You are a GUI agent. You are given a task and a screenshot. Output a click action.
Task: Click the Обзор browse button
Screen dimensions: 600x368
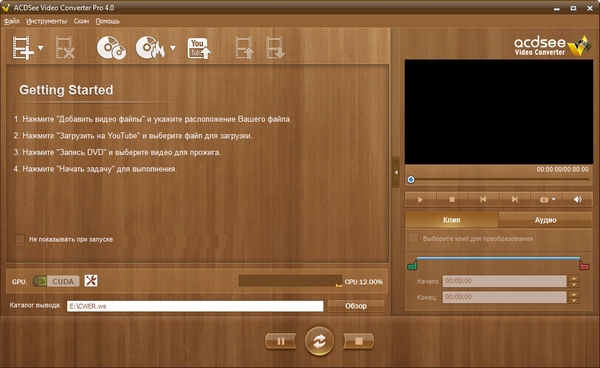coord(356,306)
